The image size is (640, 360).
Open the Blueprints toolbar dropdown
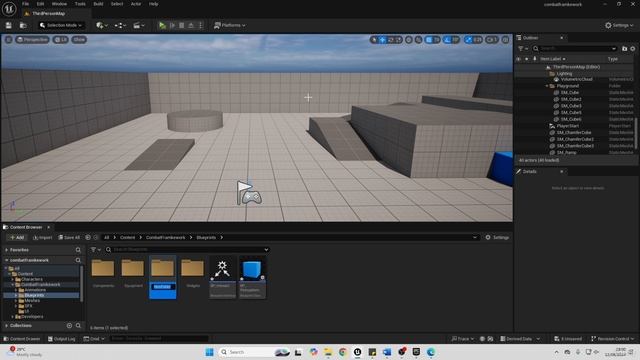[120, 25]
